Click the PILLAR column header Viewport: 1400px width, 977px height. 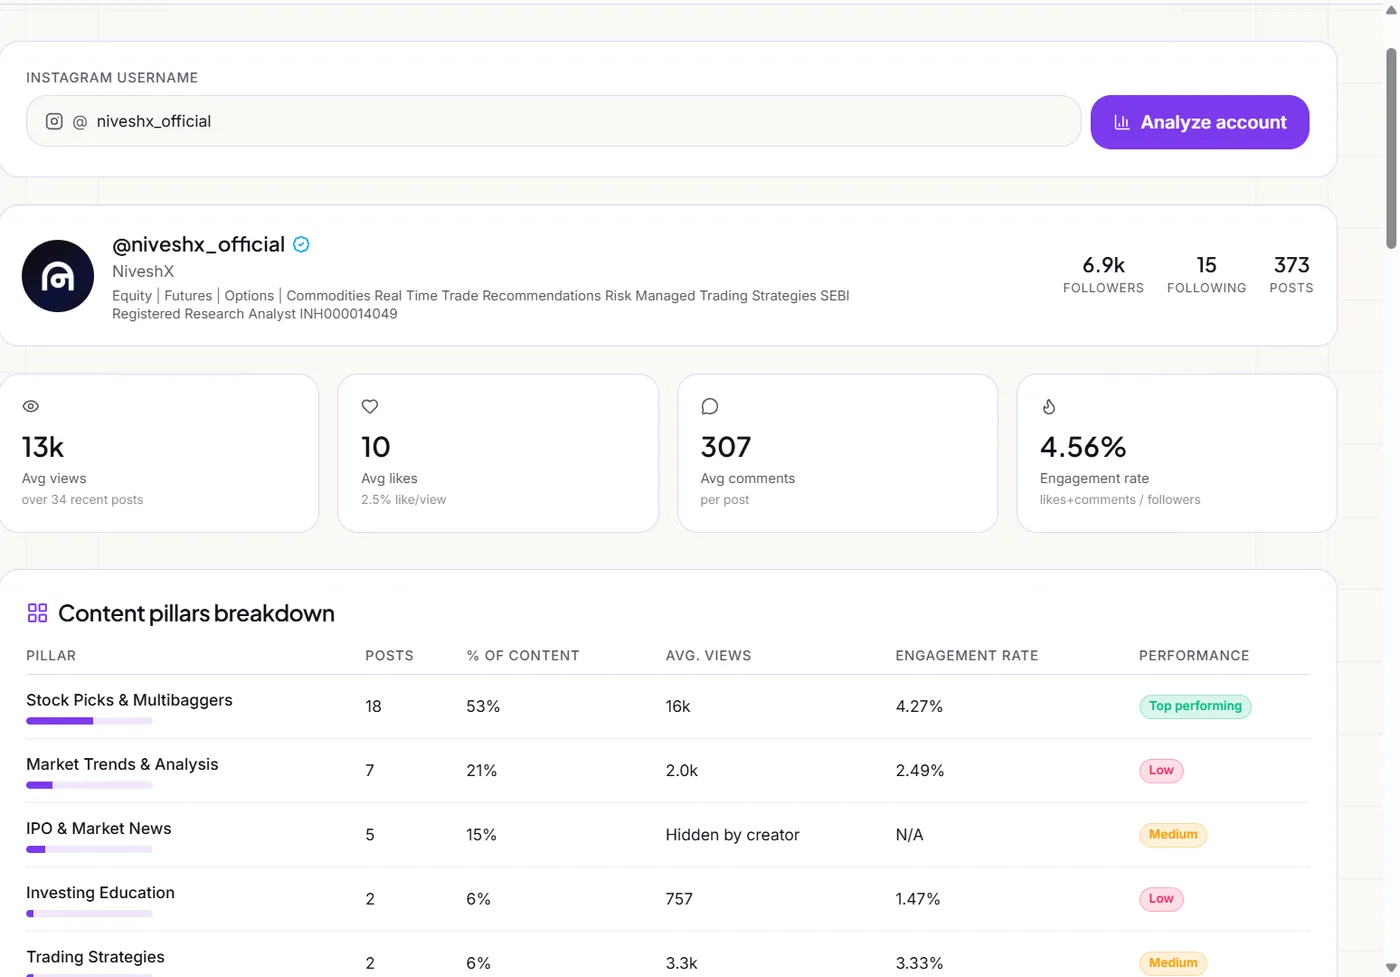pos(51,656)
